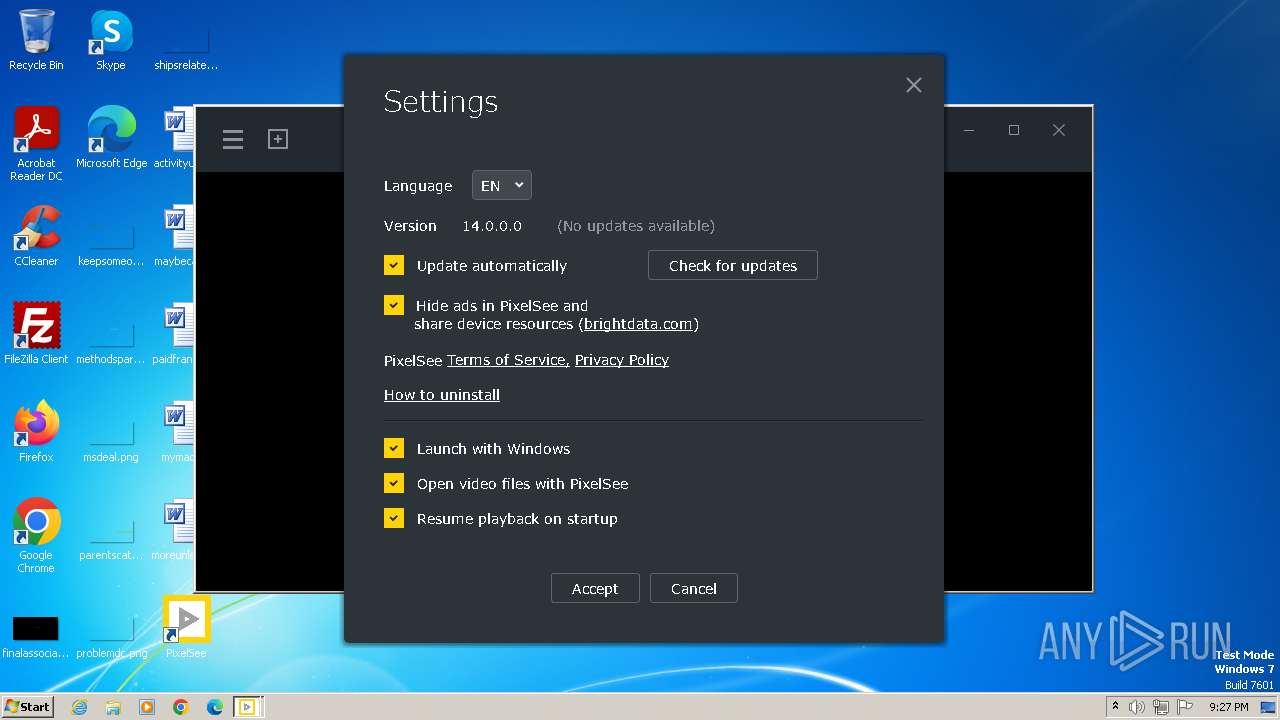Select the finalassocia desktop file

click(36, 635)
